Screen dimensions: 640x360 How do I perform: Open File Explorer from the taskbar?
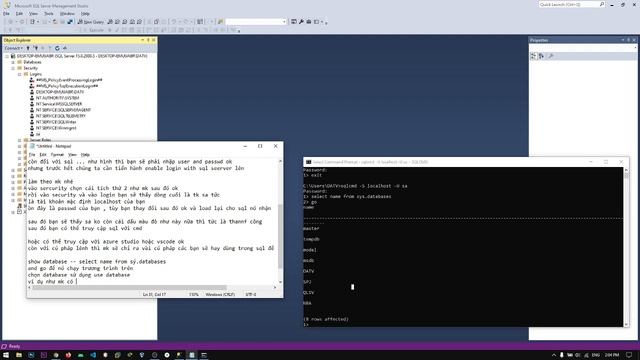point(19,355)
